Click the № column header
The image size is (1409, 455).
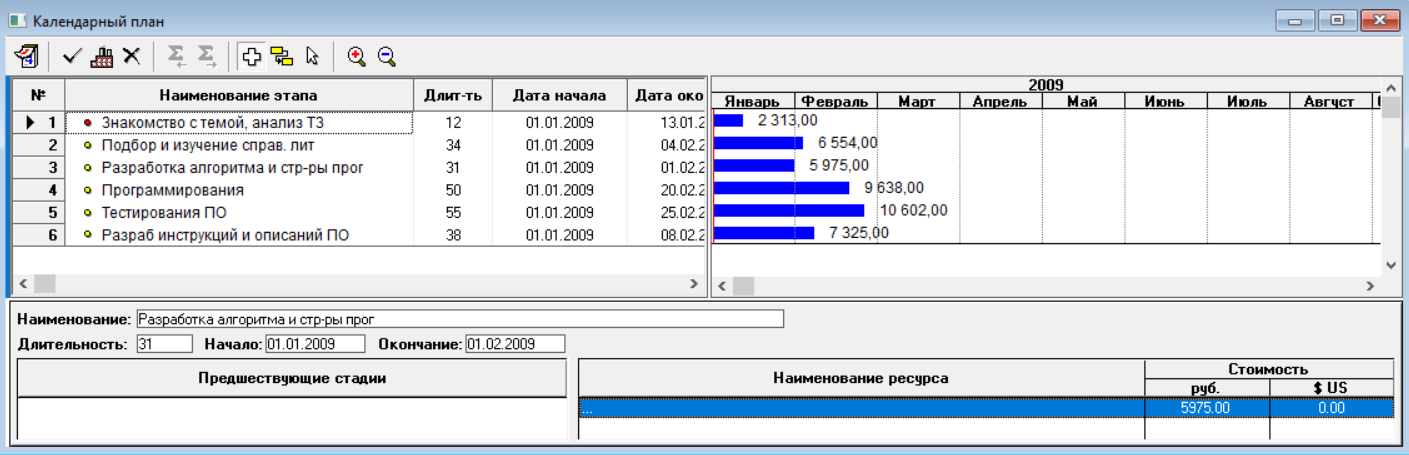click(x=39, y=96)
